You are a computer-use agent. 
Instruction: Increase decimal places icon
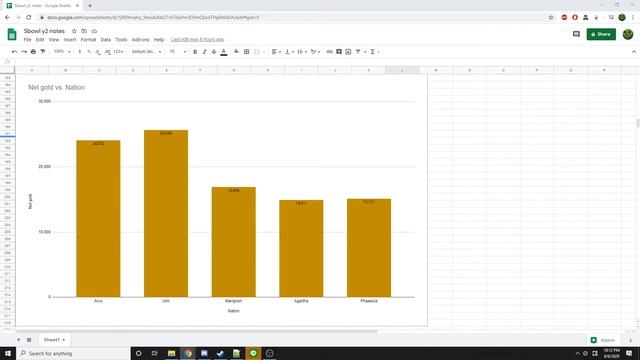[107, 52]
